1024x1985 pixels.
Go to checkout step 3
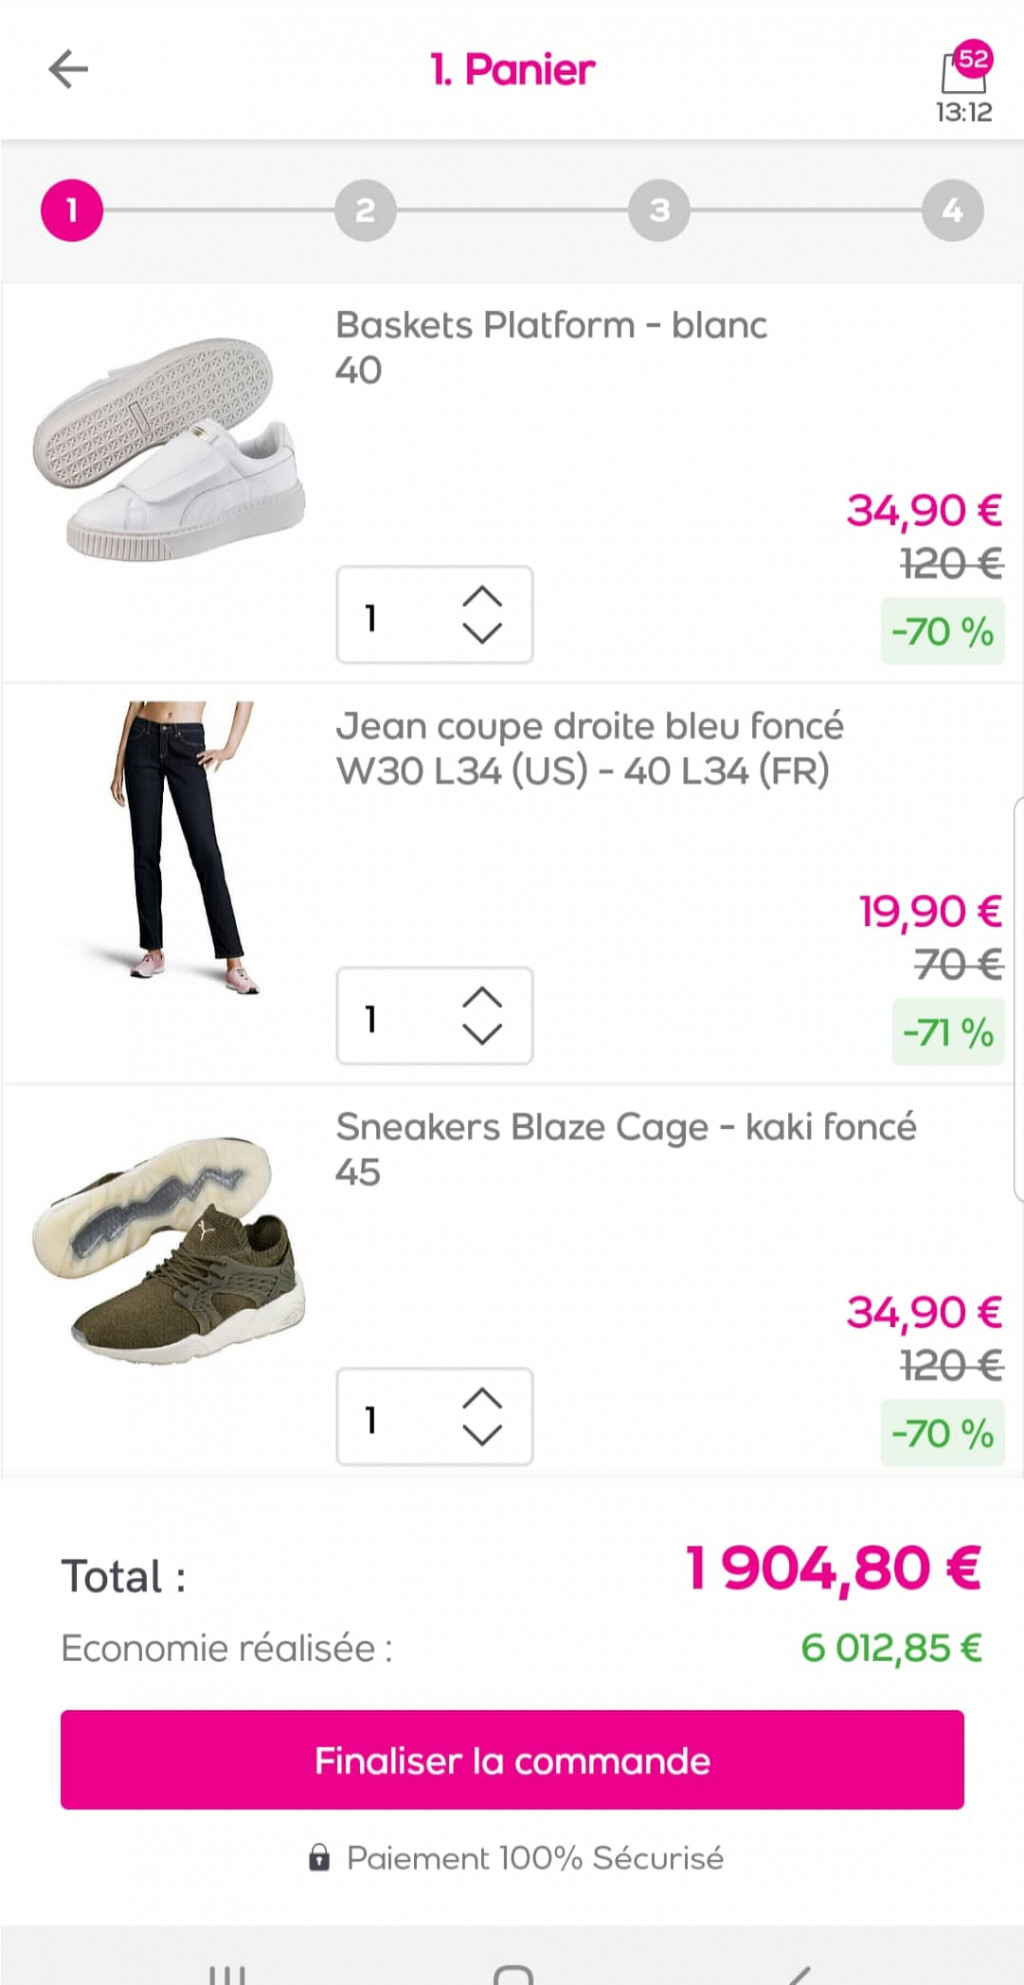pos(659,210)
